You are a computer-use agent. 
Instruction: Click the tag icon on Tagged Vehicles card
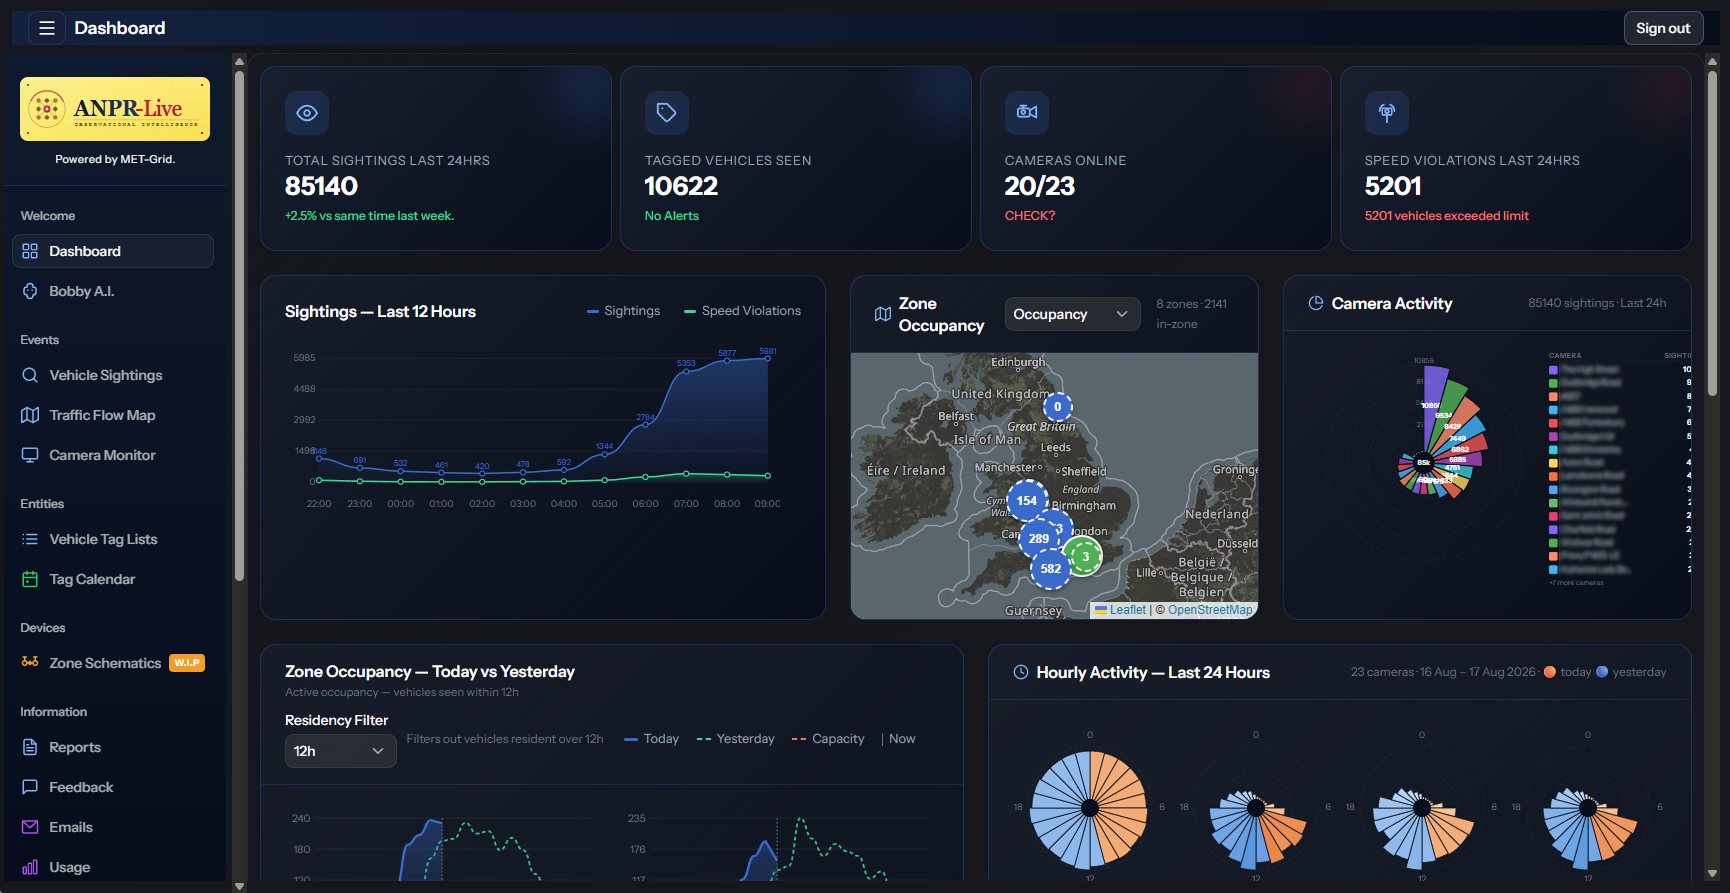(667, 113)
